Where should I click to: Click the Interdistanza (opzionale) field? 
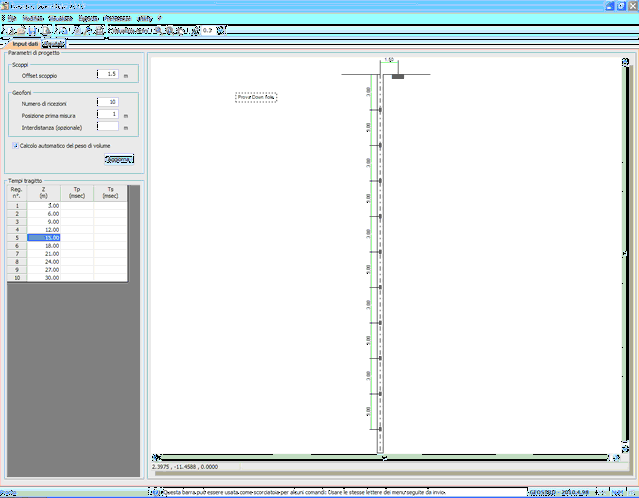pos(108,126)
